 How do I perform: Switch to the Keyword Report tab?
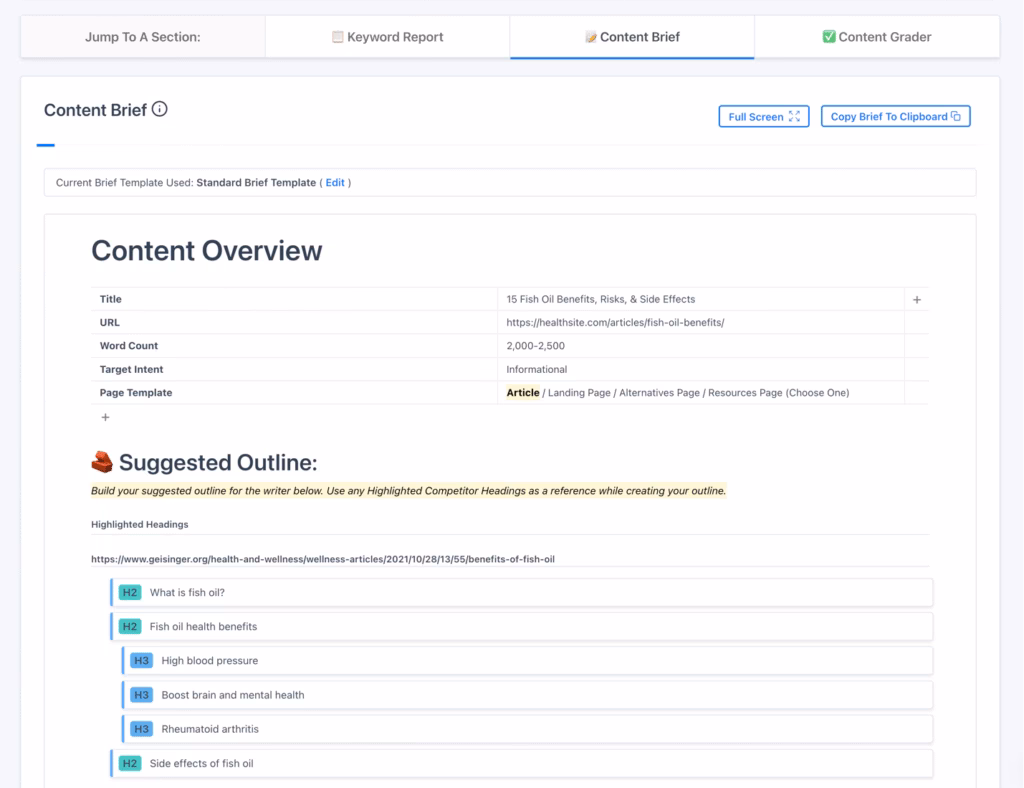[x=387, y=37]
